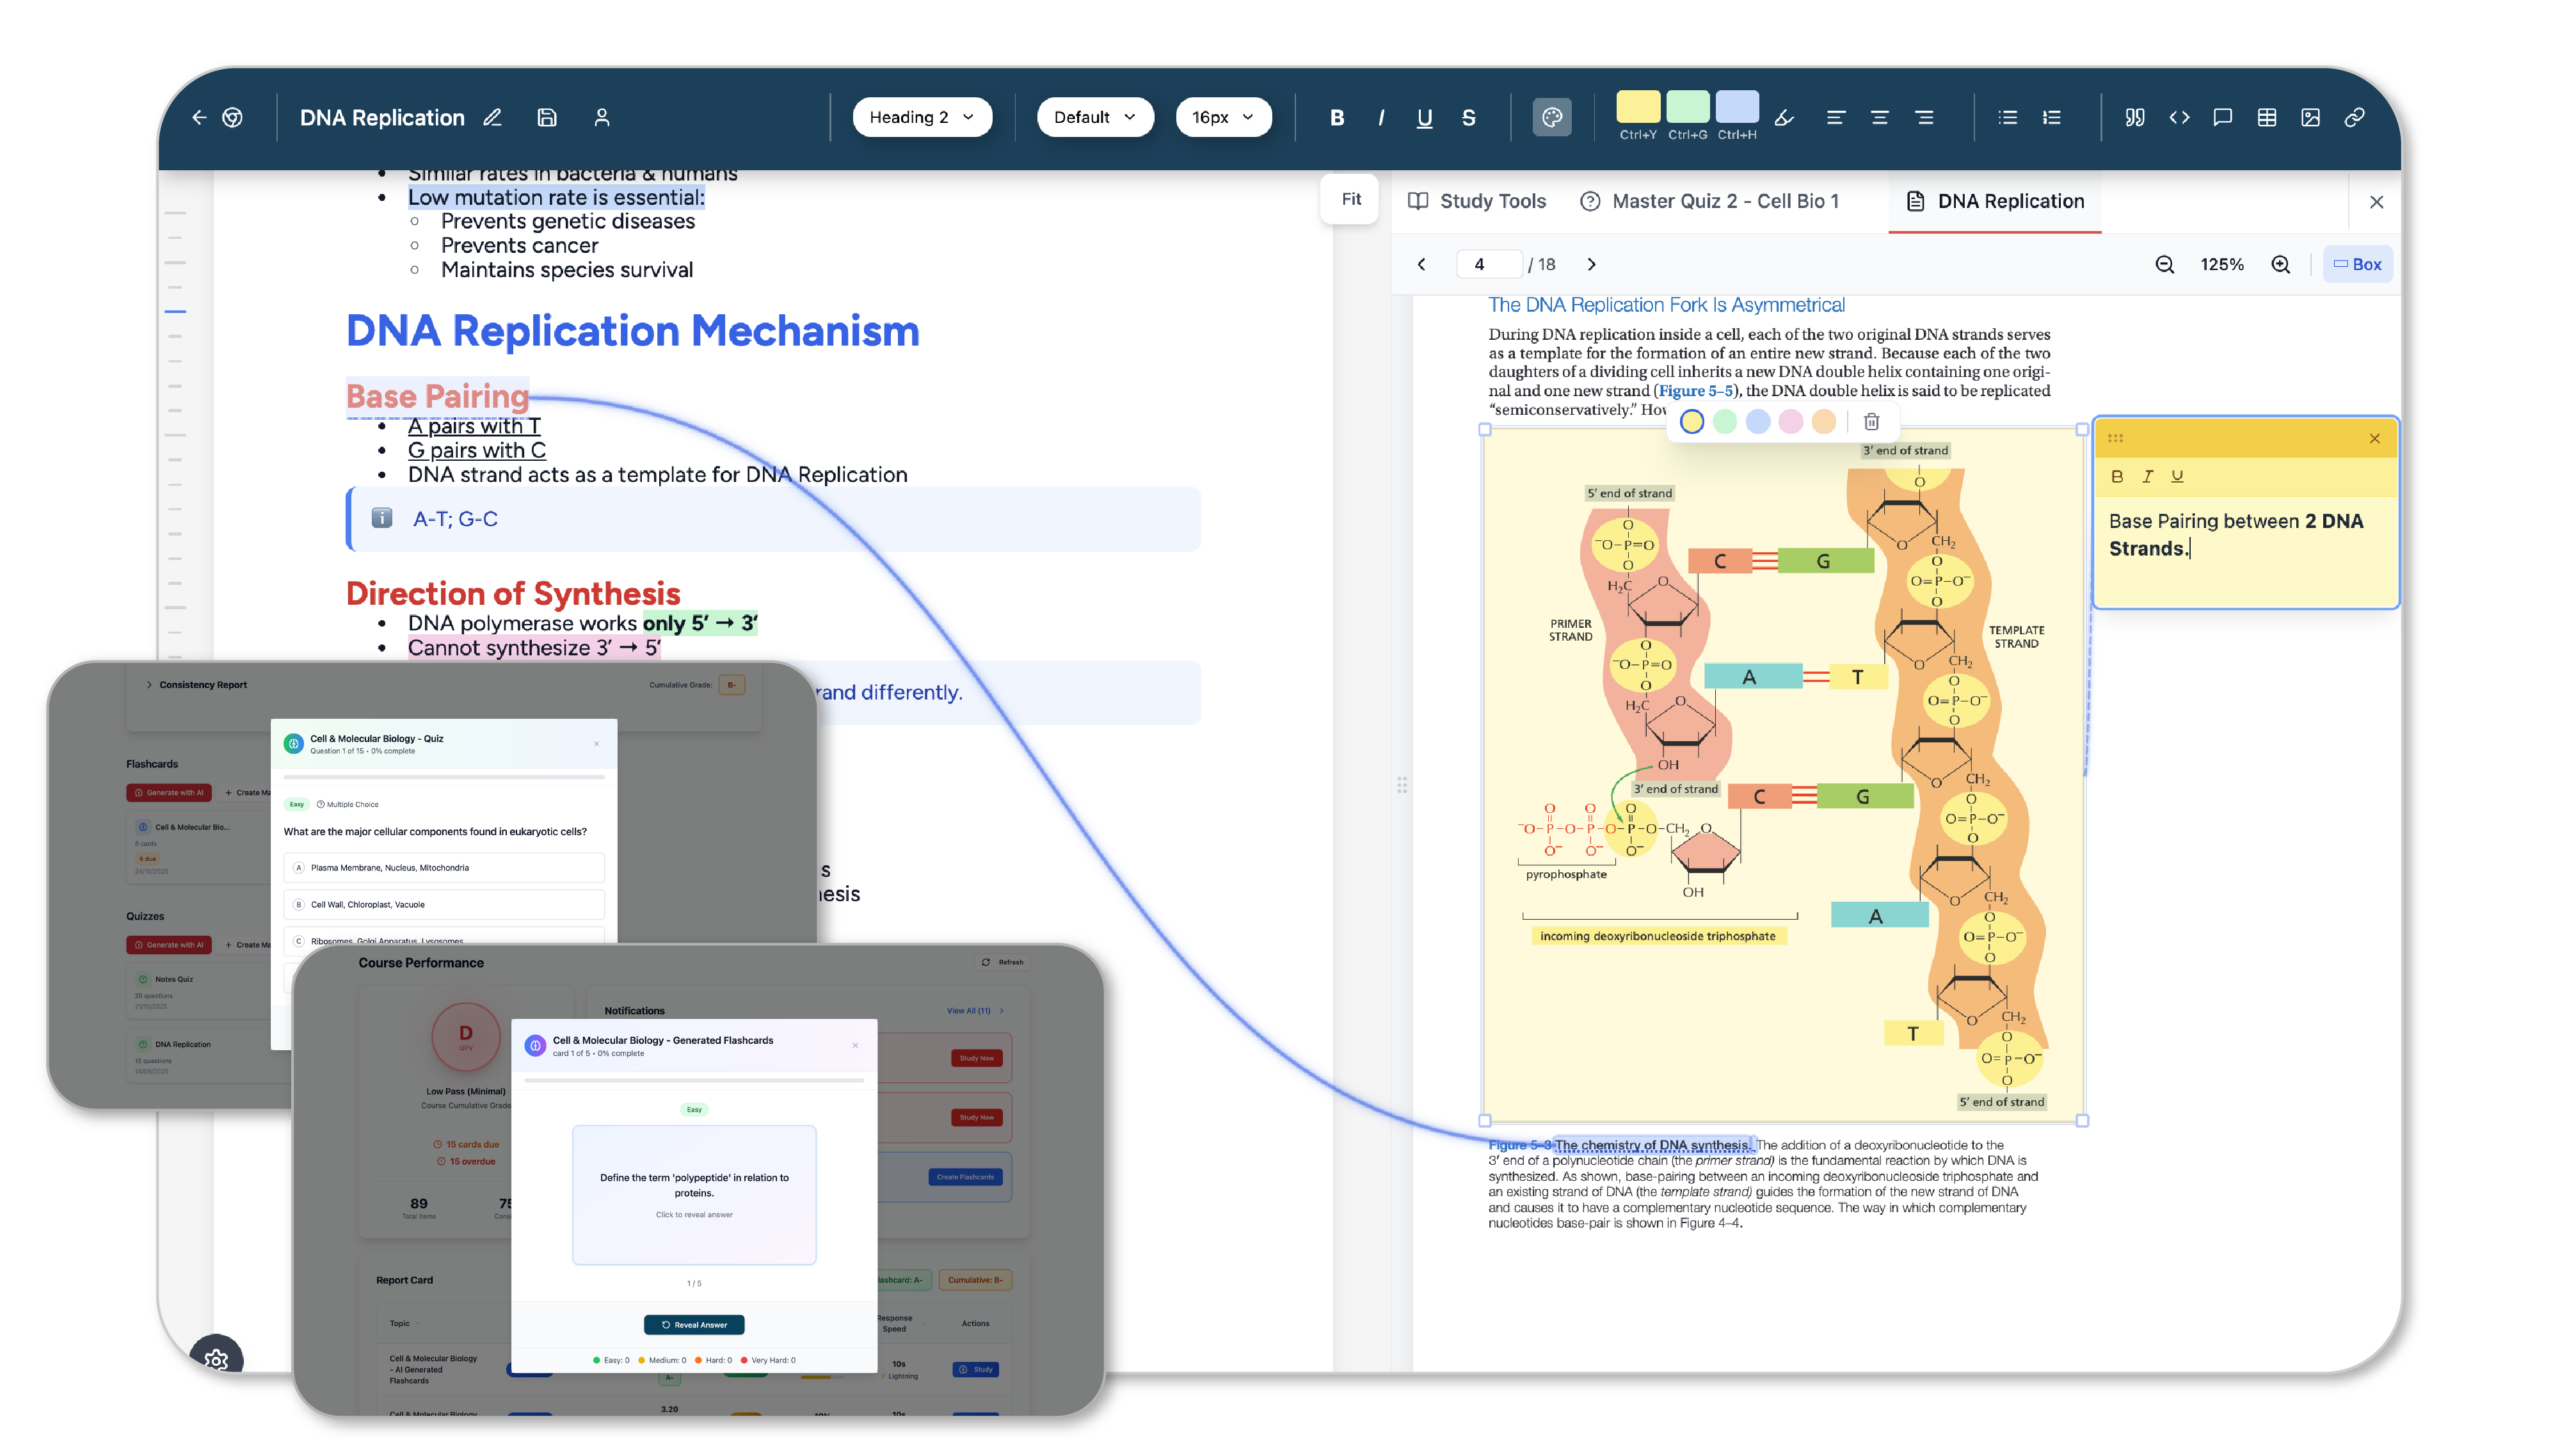Insert an image into the note
Image resolution: width=2560 pixels, height=1440 pixels.
[x=2309, y=117]
